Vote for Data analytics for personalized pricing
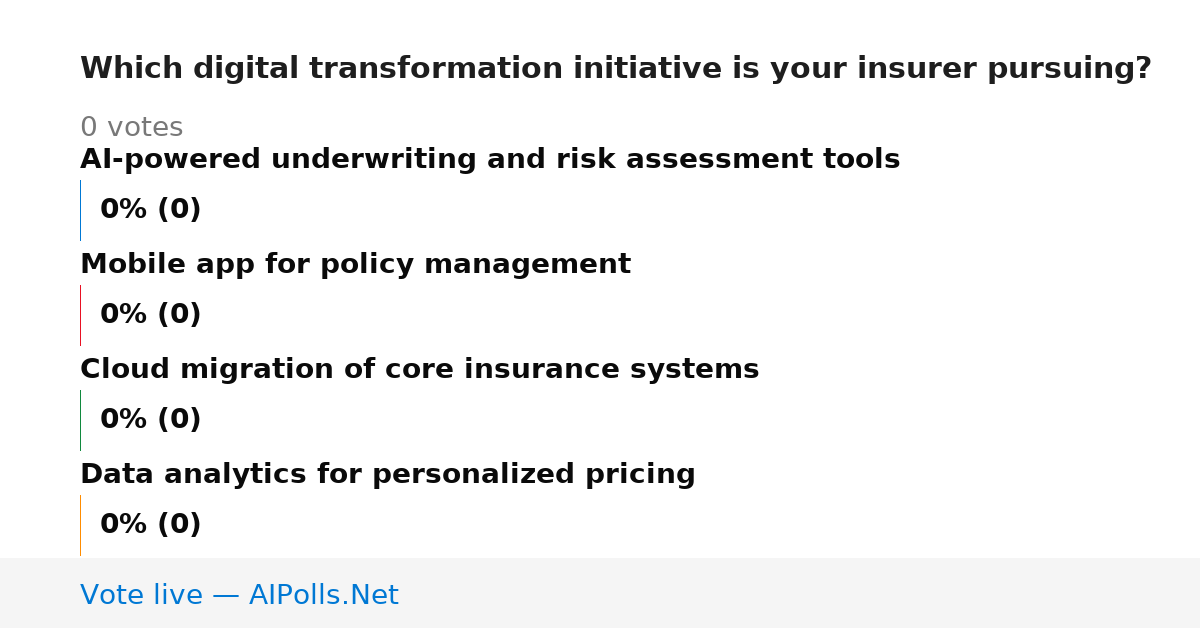This screenshot has width=1200, height=628. pyautogui.click(x=387, y=475)
